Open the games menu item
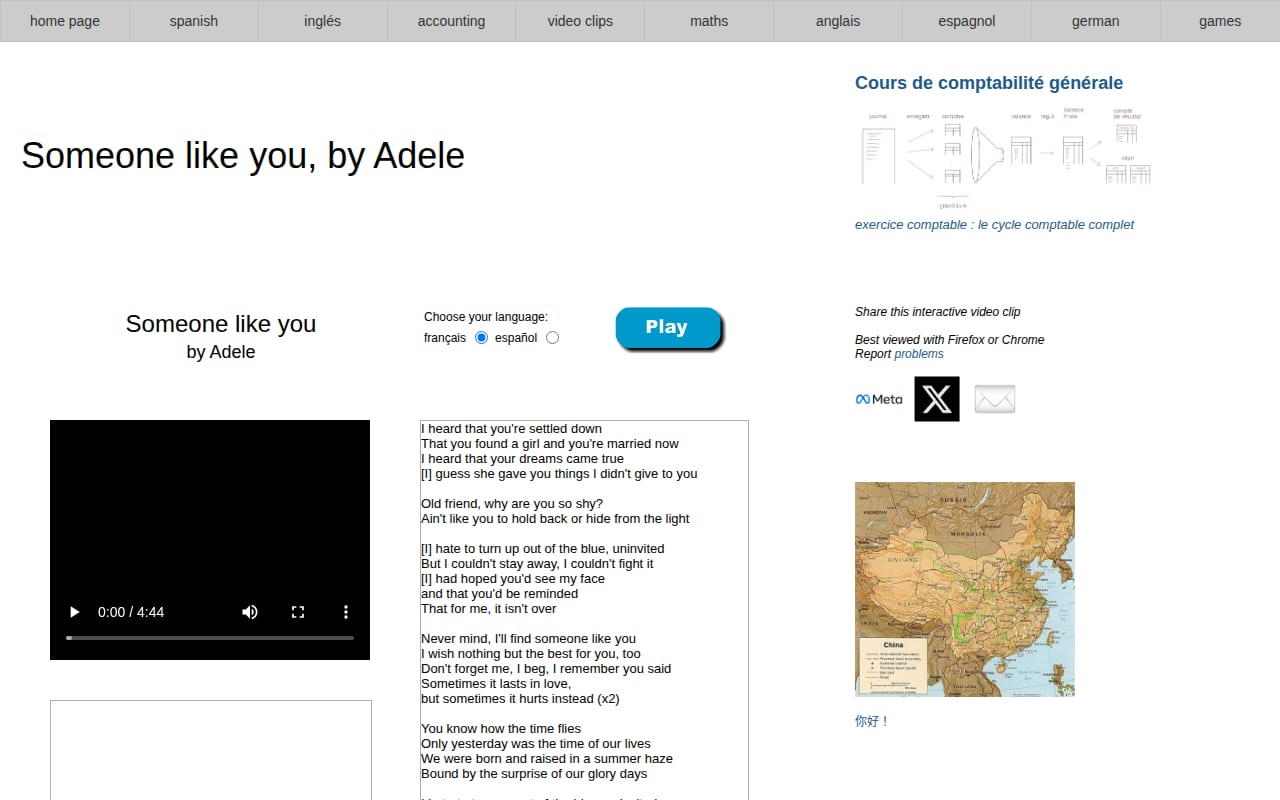 coord(1220,21)
